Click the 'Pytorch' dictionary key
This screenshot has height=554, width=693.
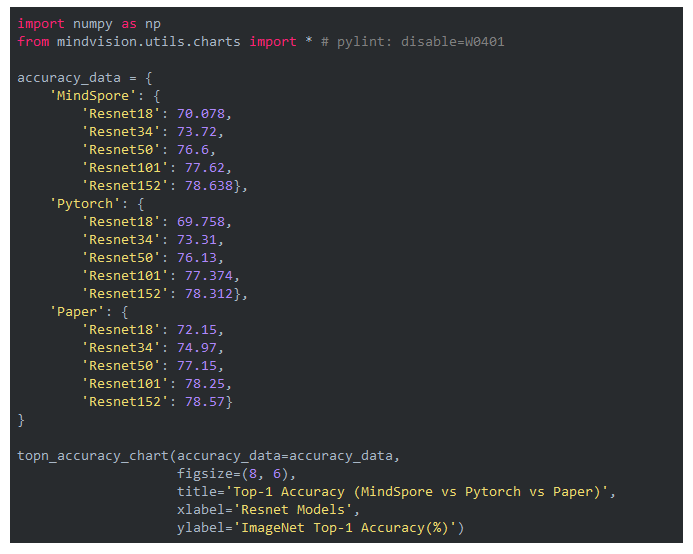(88, 203)
